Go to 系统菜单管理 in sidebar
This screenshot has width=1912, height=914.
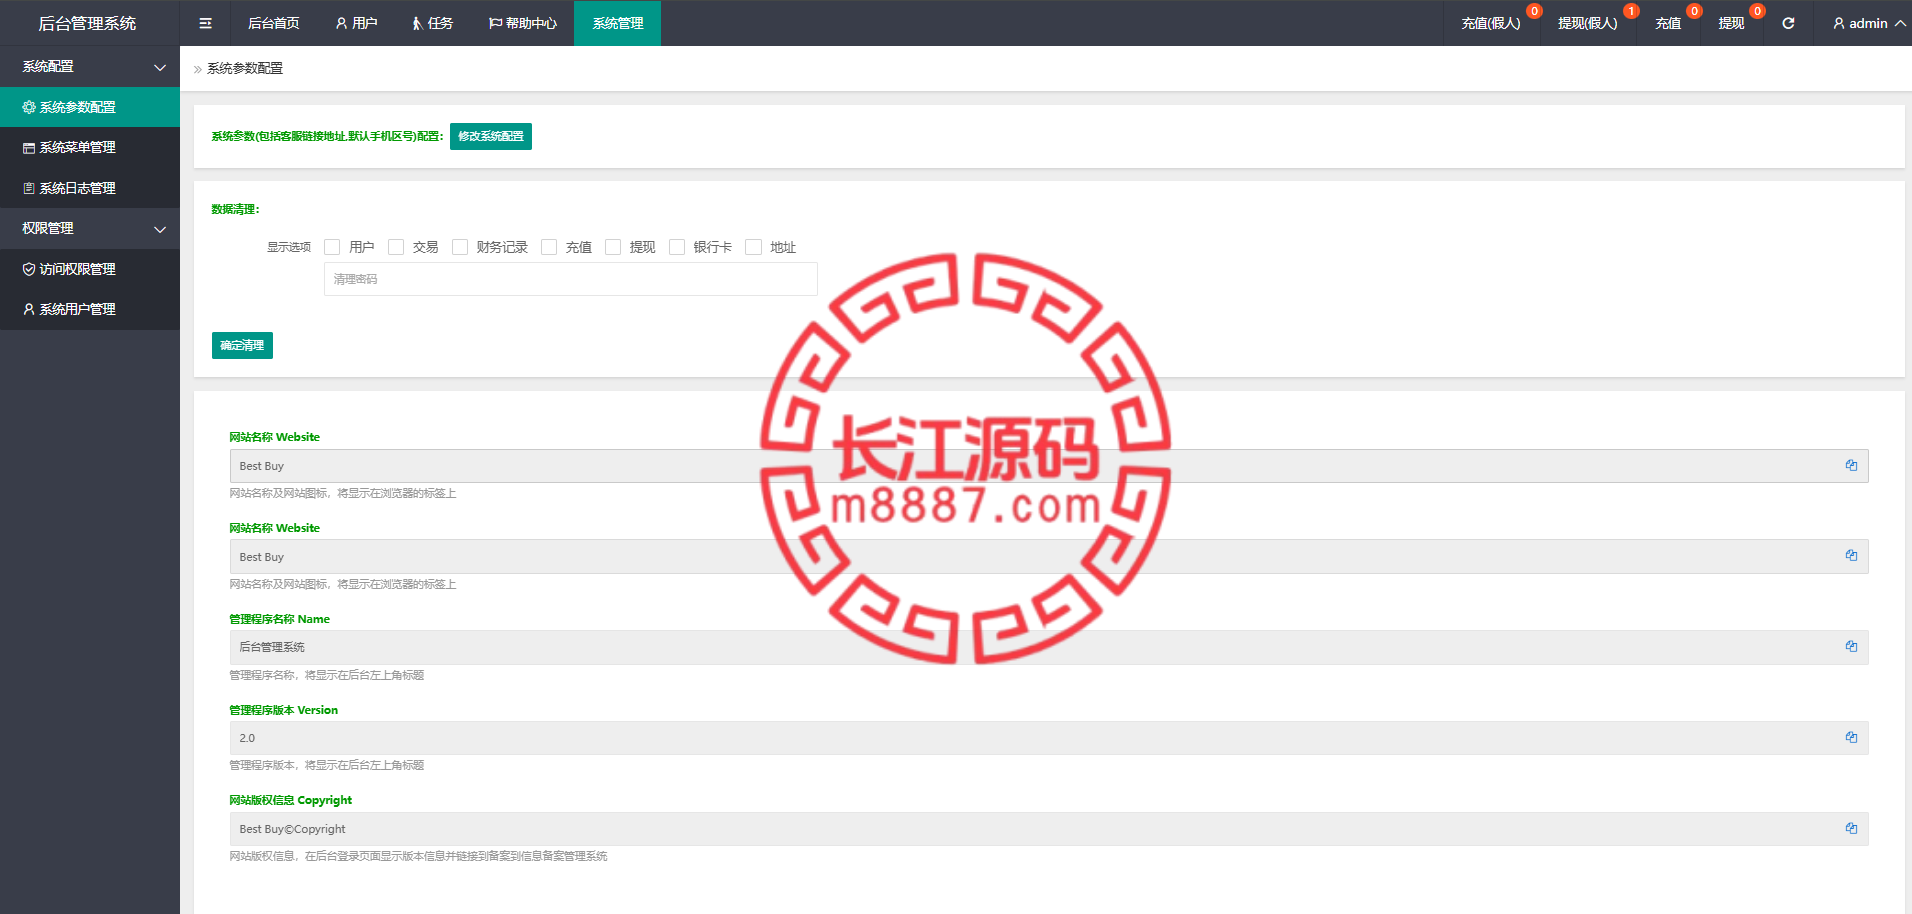coord(90,148)
